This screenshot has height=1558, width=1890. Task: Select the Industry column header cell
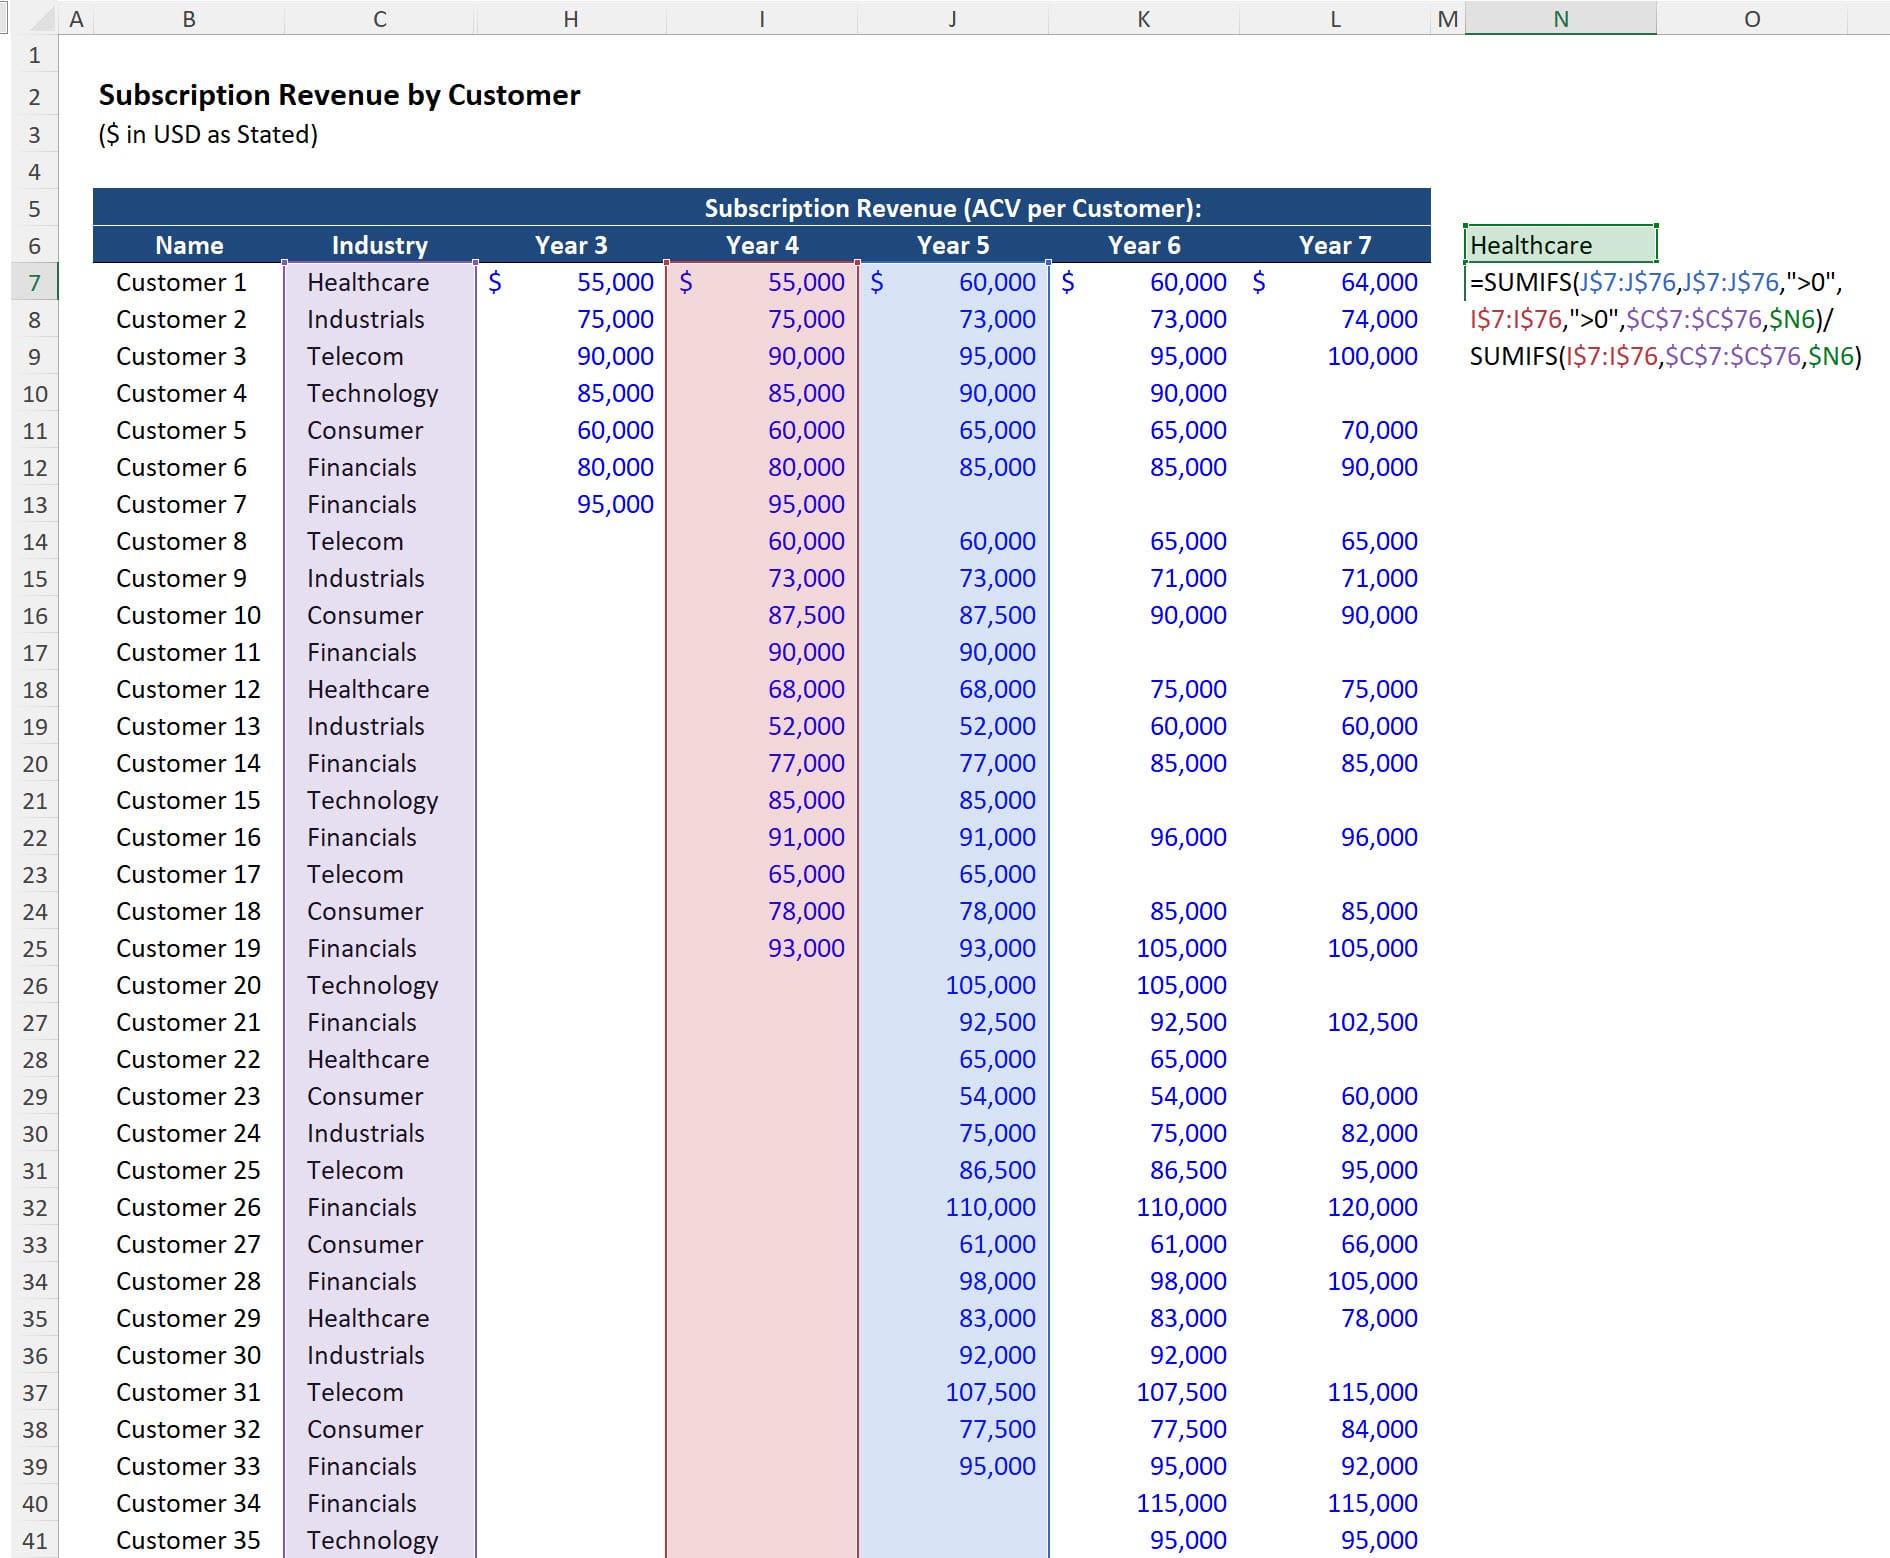(x=379, y=245)
